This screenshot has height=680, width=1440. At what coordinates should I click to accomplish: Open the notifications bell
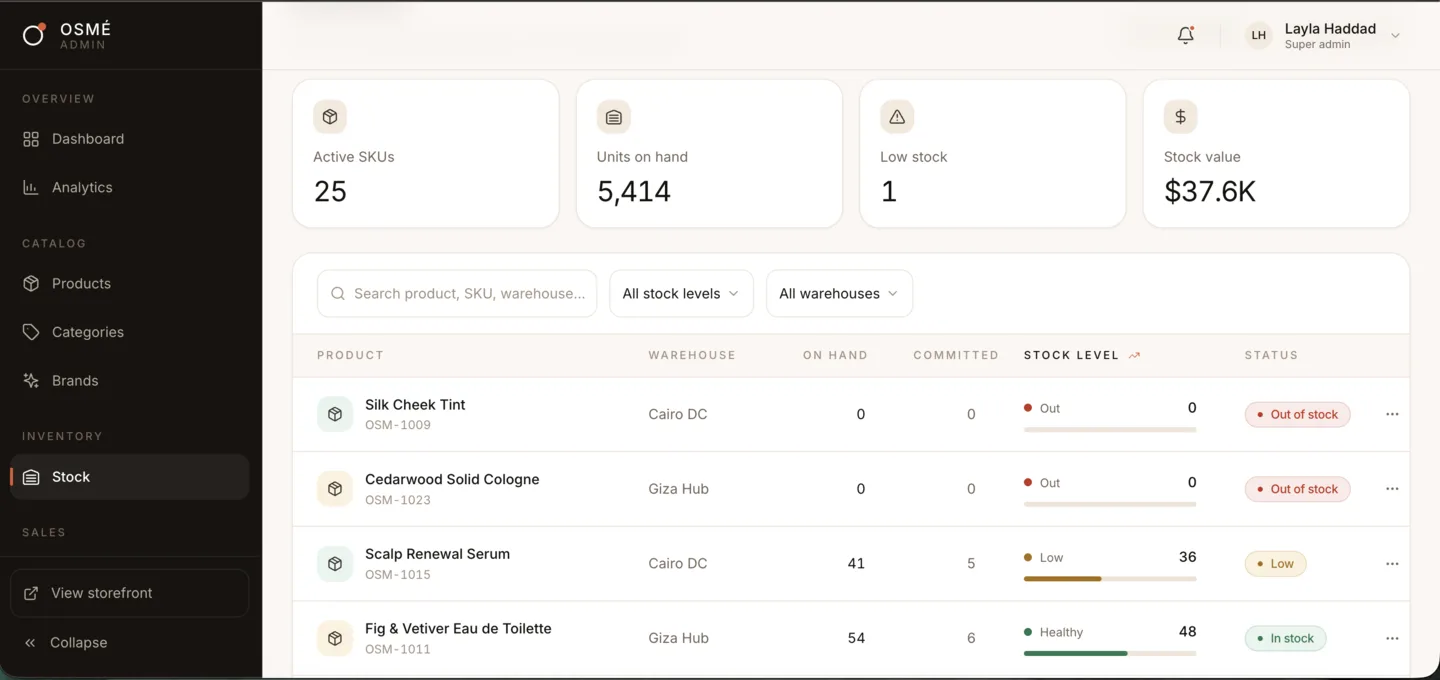coord(1185,35)
